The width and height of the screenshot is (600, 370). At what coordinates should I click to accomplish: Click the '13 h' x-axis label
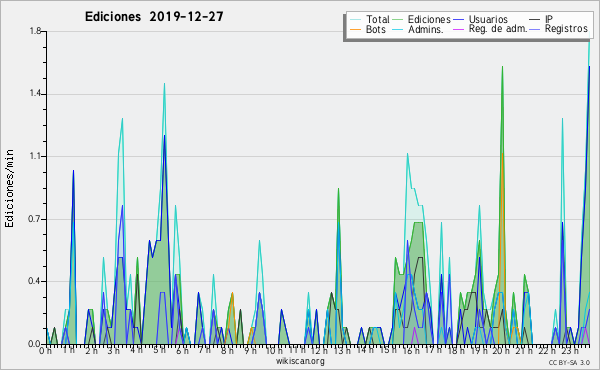click(x=341, y=350)
